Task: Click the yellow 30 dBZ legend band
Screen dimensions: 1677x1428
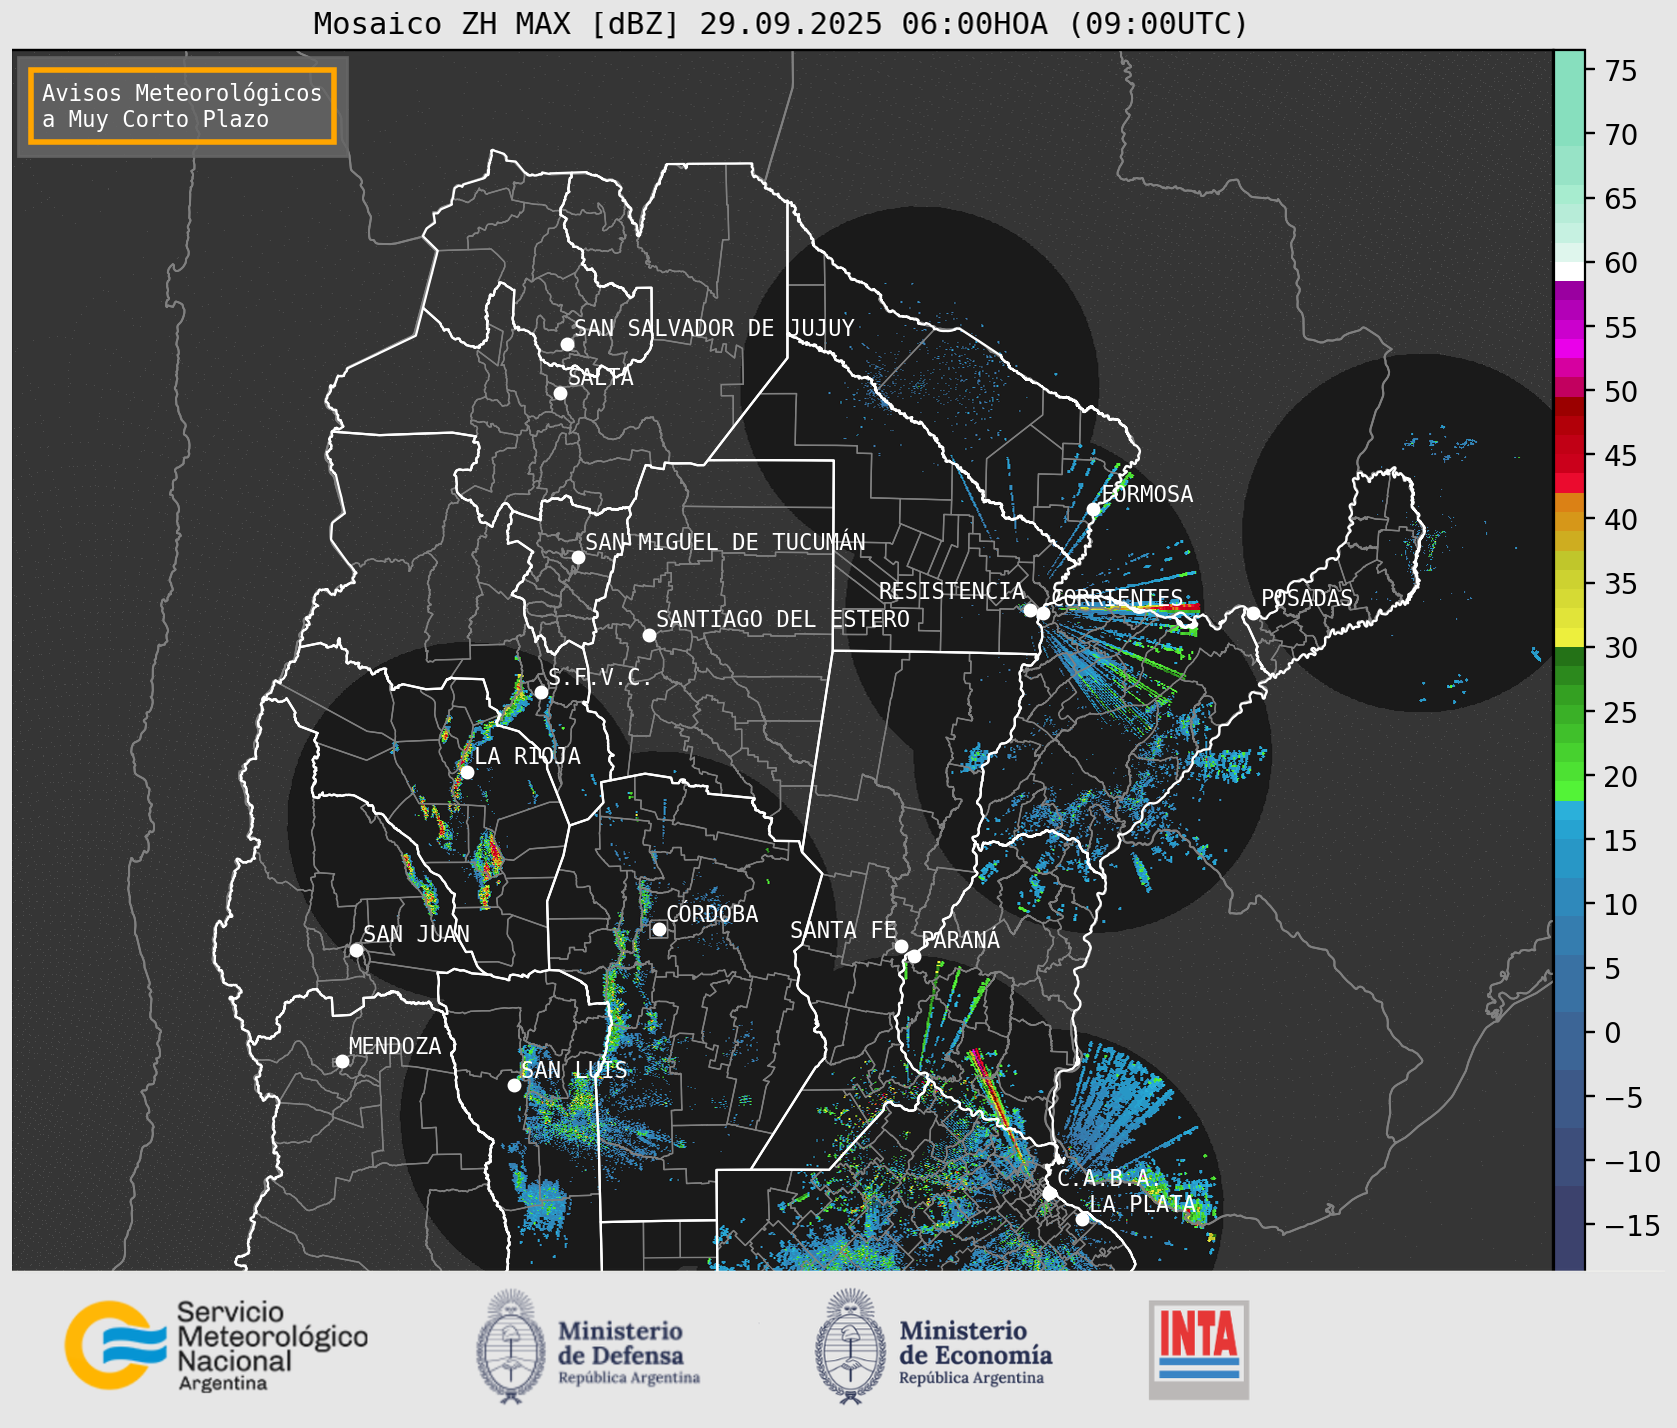Action: 1569,637
